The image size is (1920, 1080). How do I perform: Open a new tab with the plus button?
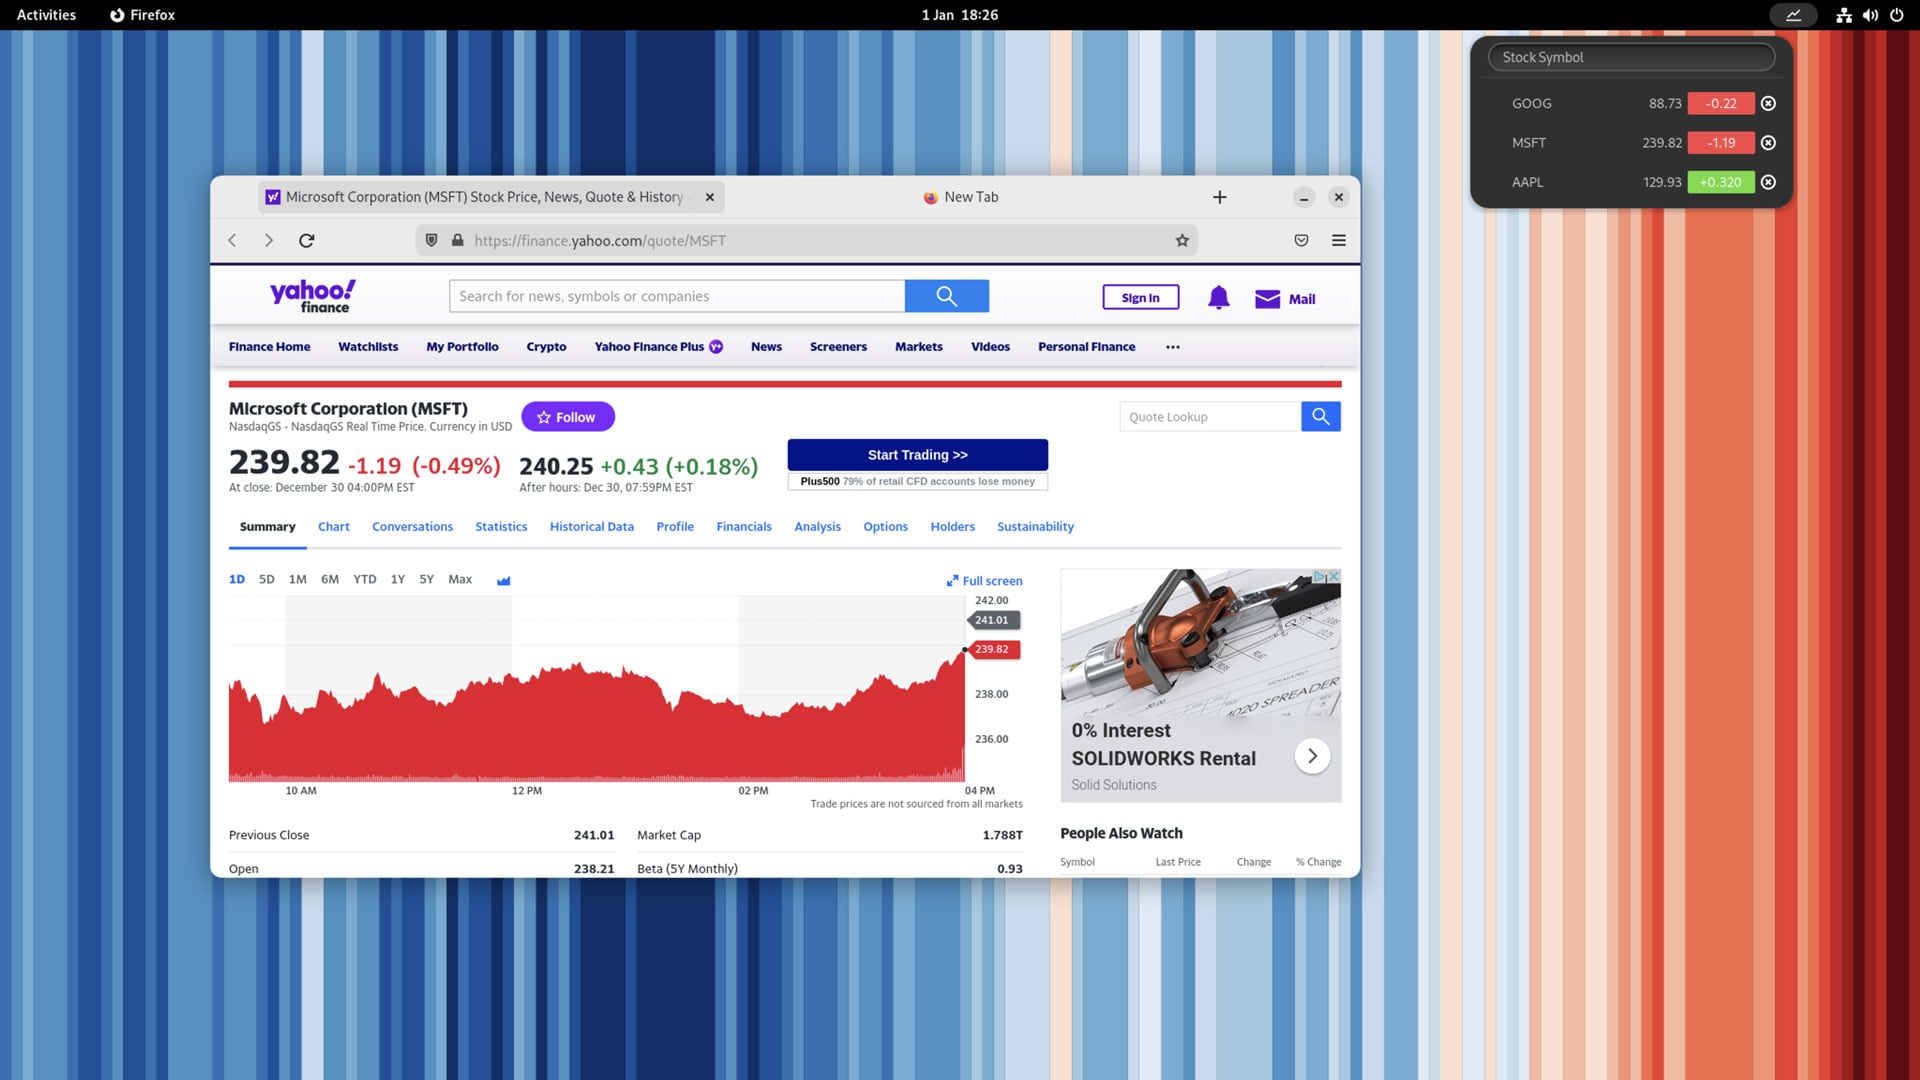pyautogui.click(x=1219, y=197)
